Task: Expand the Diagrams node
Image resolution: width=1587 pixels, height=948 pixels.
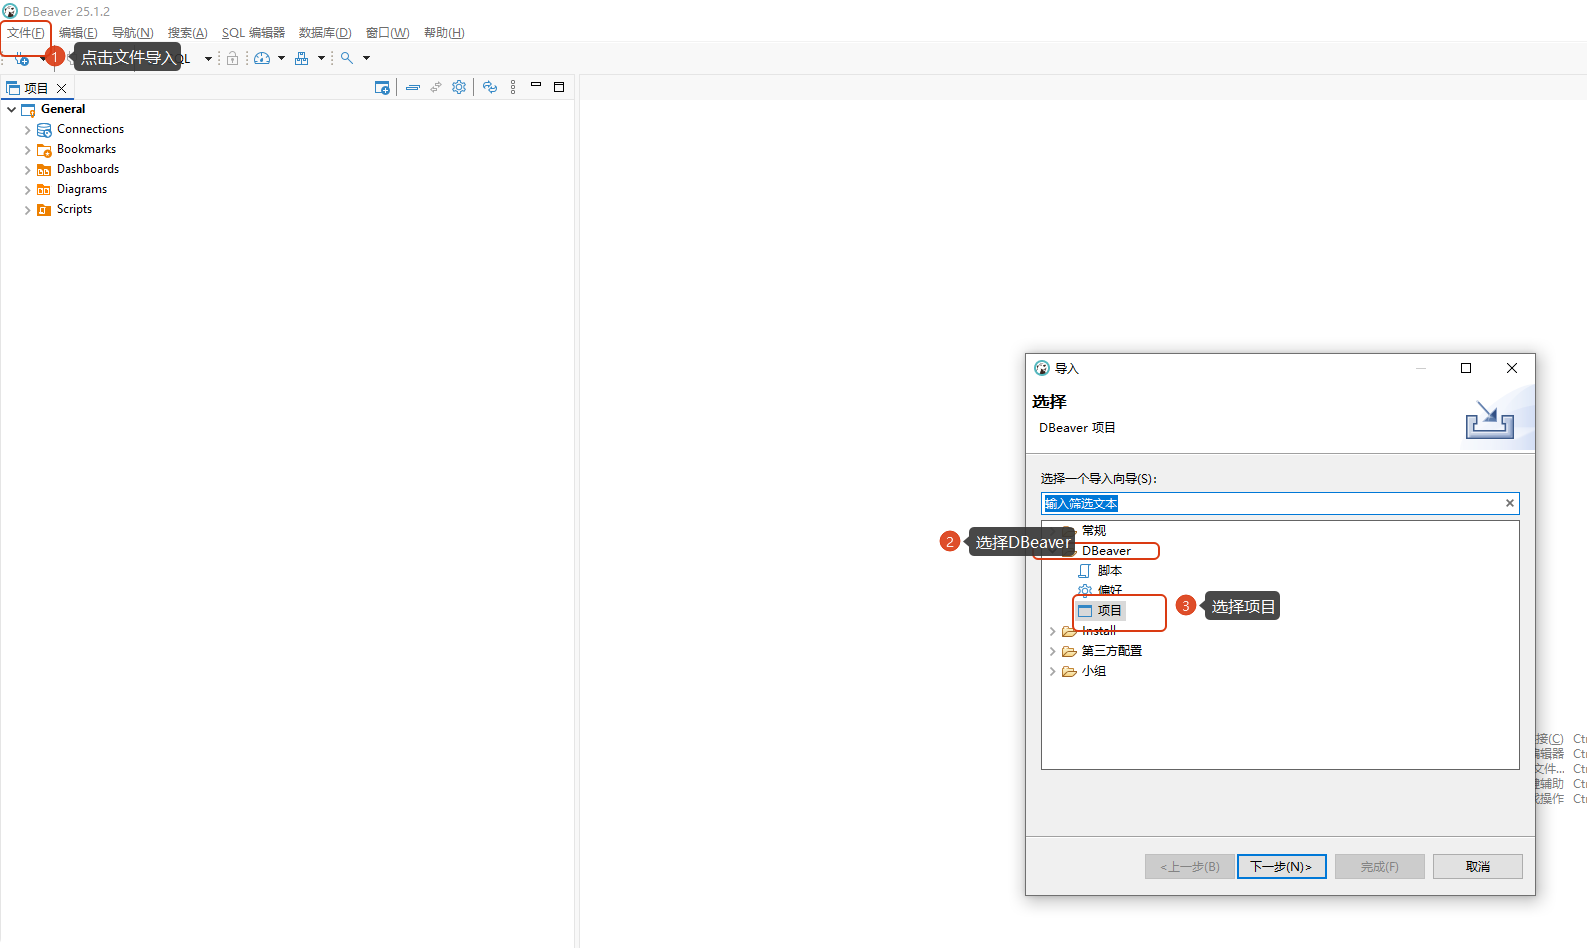Action: [x=27, y=190]
